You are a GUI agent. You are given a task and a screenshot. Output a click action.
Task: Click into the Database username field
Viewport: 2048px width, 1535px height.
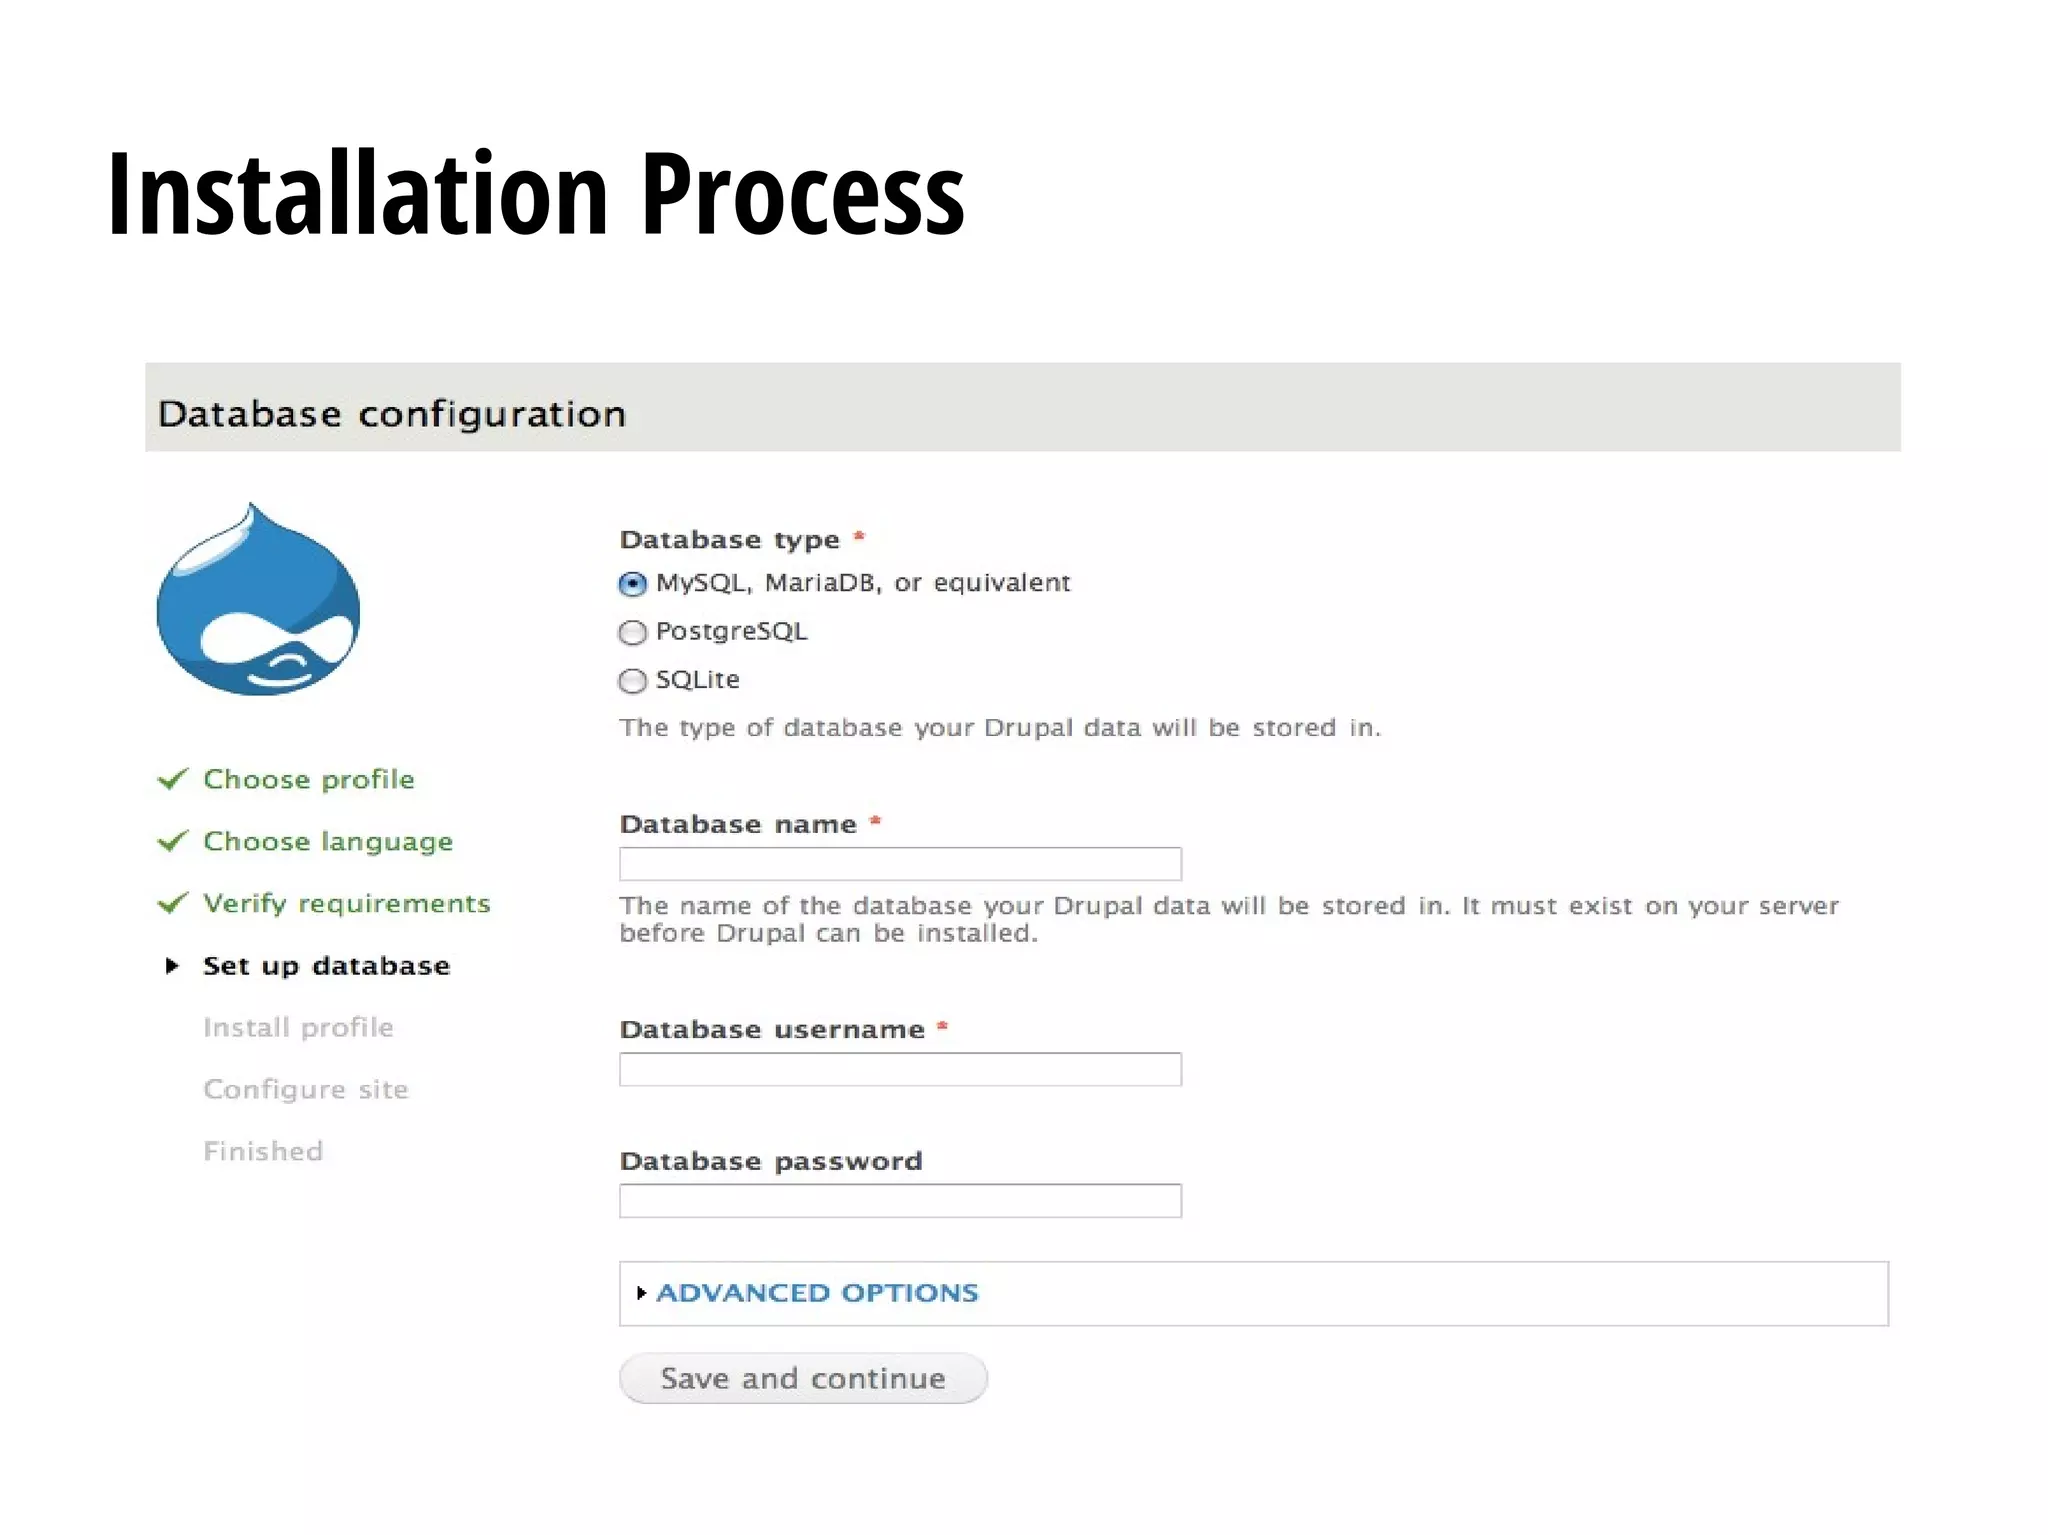point(900,1069)
